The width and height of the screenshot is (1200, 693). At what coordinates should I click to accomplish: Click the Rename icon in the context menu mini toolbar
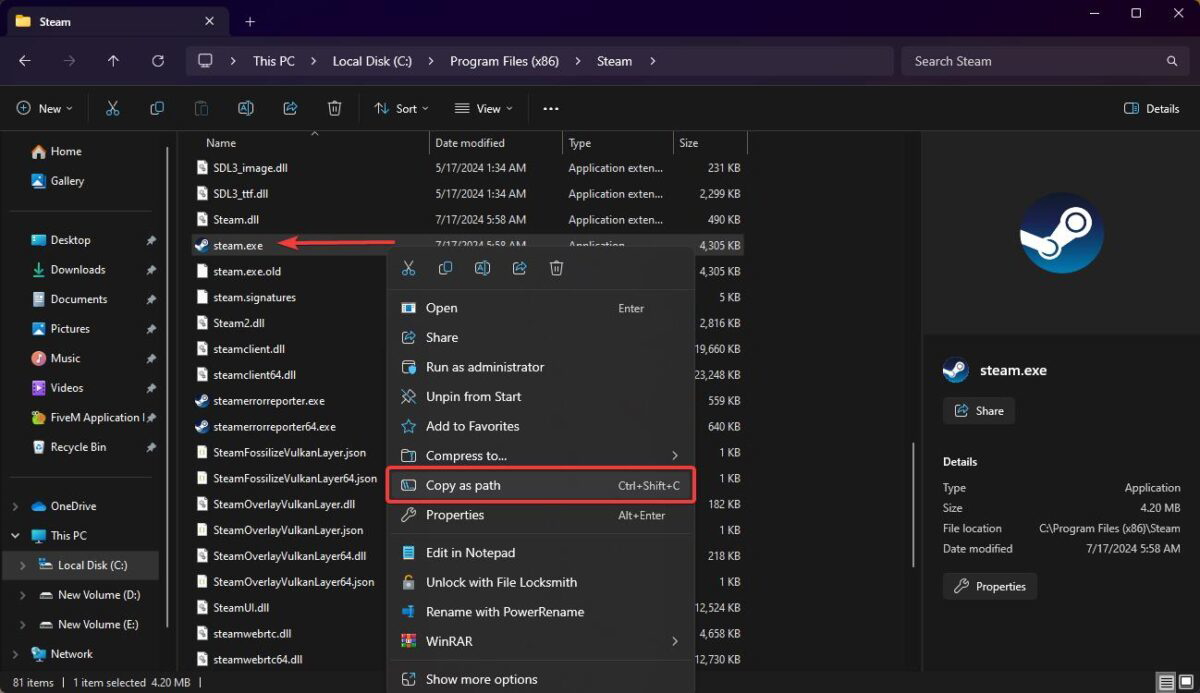pos(482,268)
